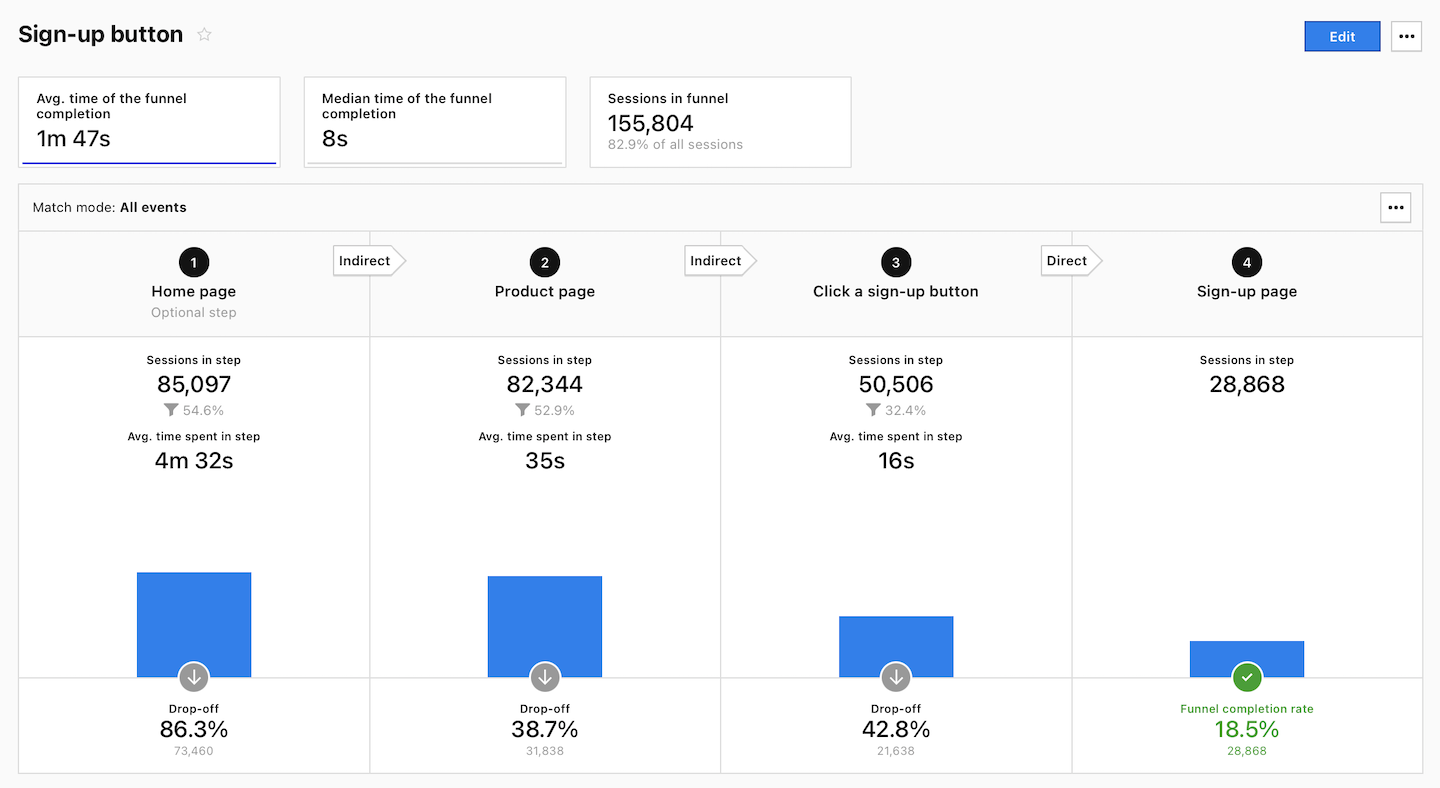1440x788 pixels.
Task: Click the Home page drop-off arrow icon
Action: (x=194, y=677)
